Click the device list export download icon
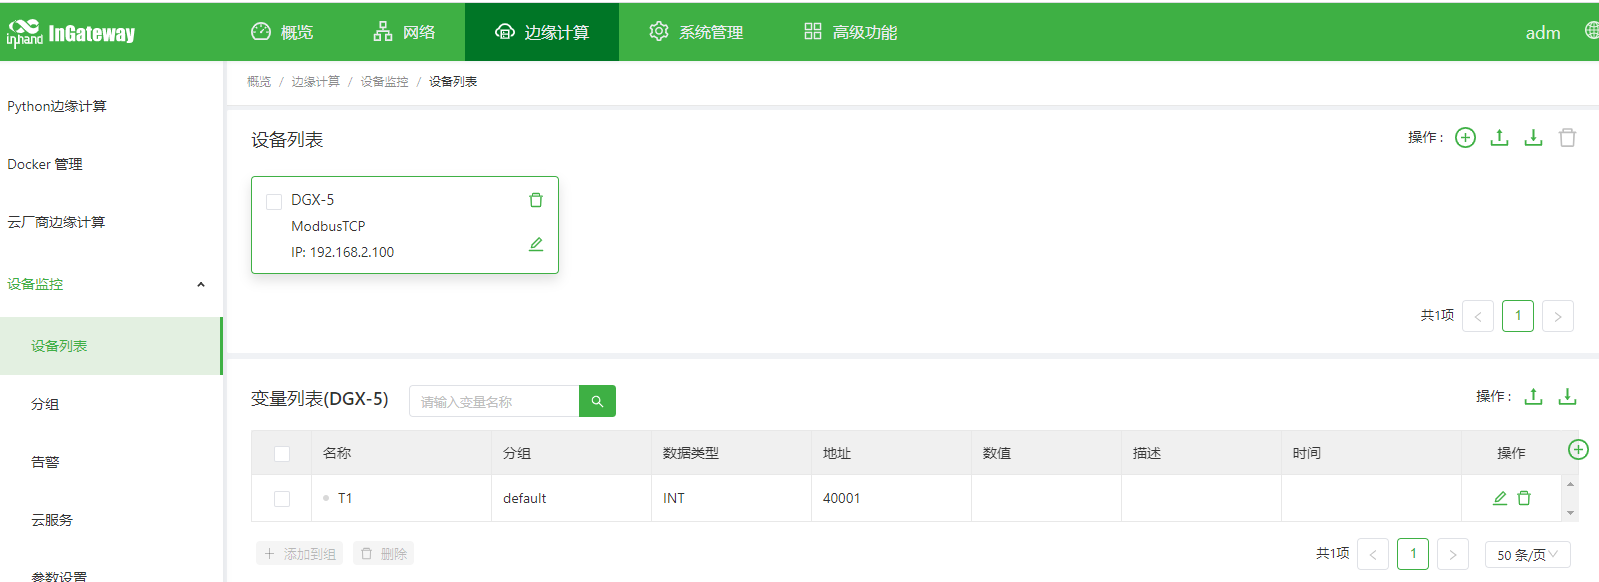 pos(1533,138)
